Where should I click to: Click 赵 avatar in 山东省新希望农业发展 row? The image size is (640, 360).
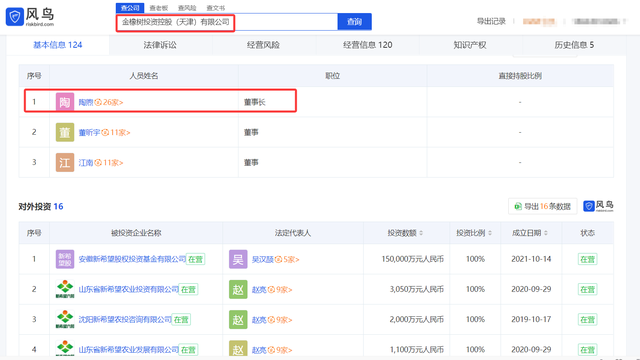pyautogui.click(x=238, y=349)
